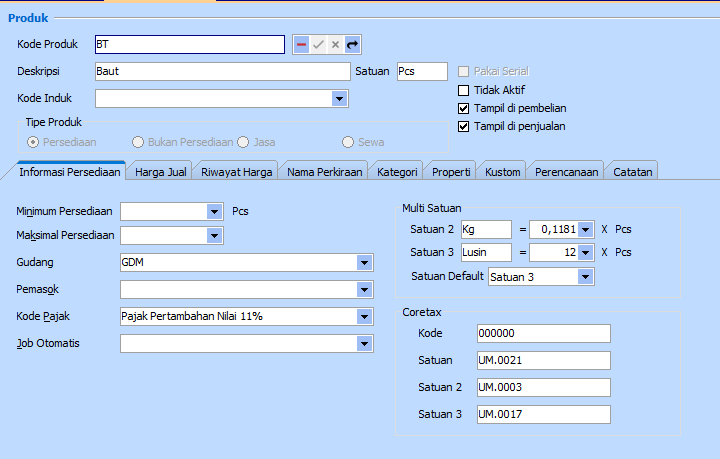
Task: Click Coretax Satuan 3 field UM.0017
Action: pyautogui.click(x=544, y=414)
